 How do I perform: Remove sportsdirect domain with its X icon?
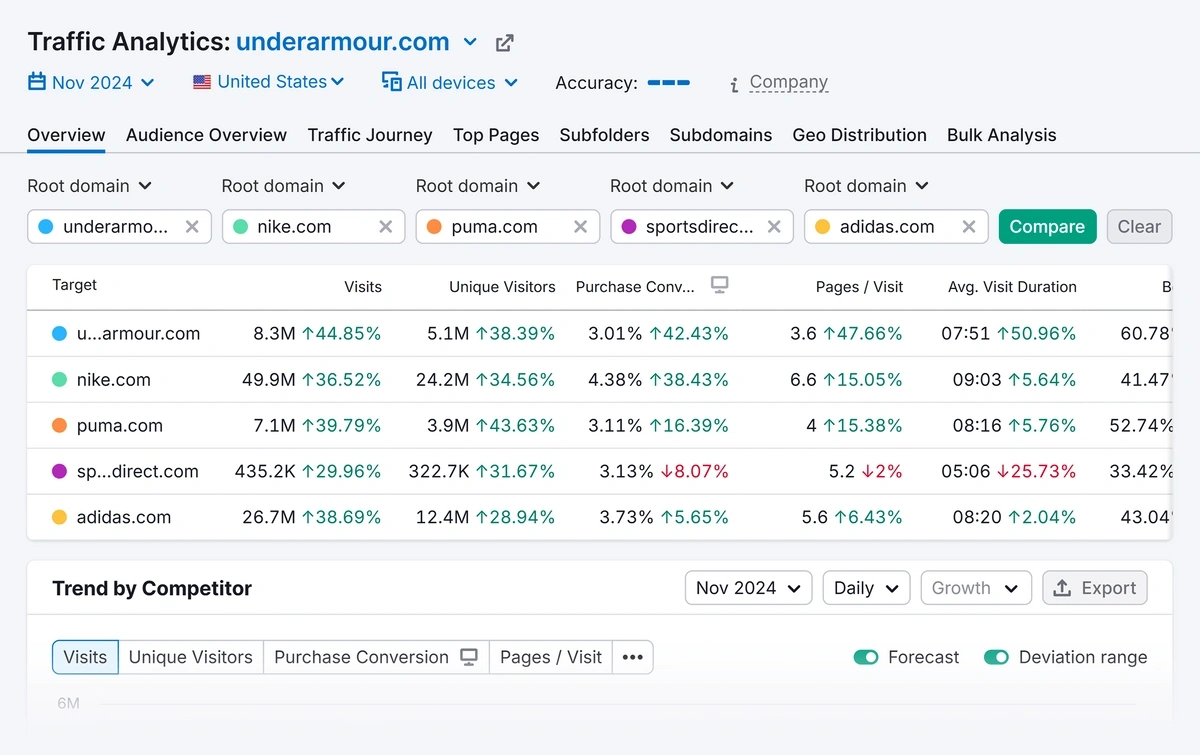pyautogui.click(x=774, y=227)
